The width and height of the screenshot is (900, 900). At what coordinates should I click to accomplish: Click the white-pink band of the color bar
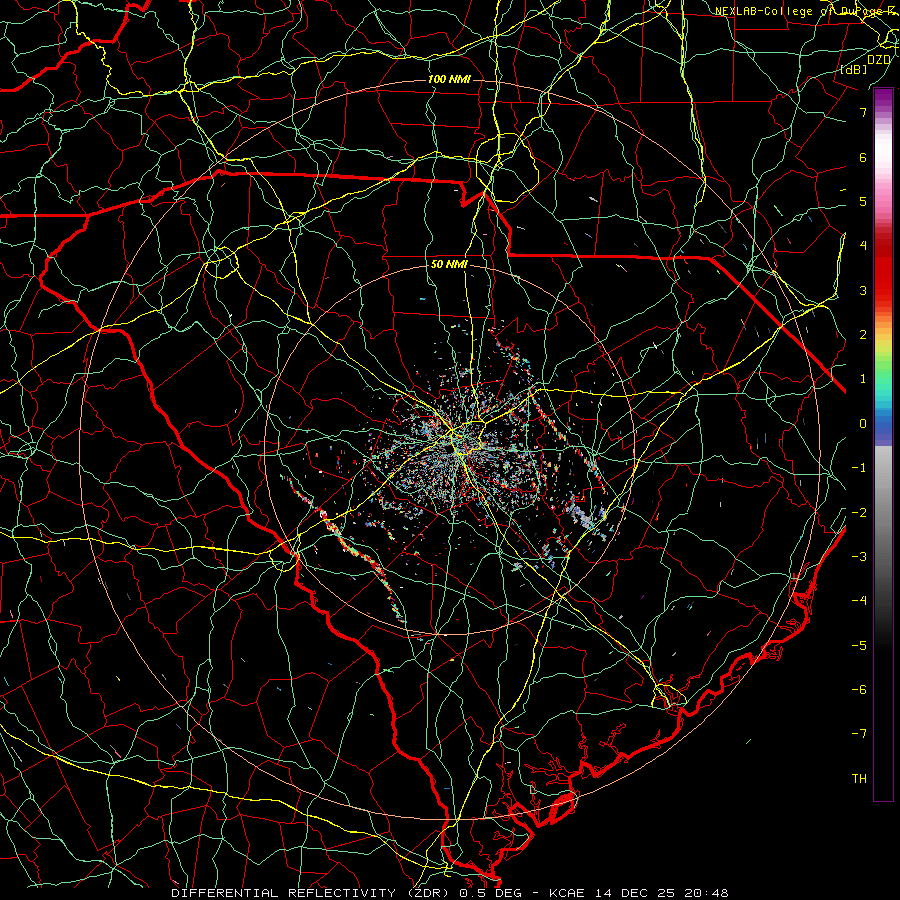tap(883, 158)
